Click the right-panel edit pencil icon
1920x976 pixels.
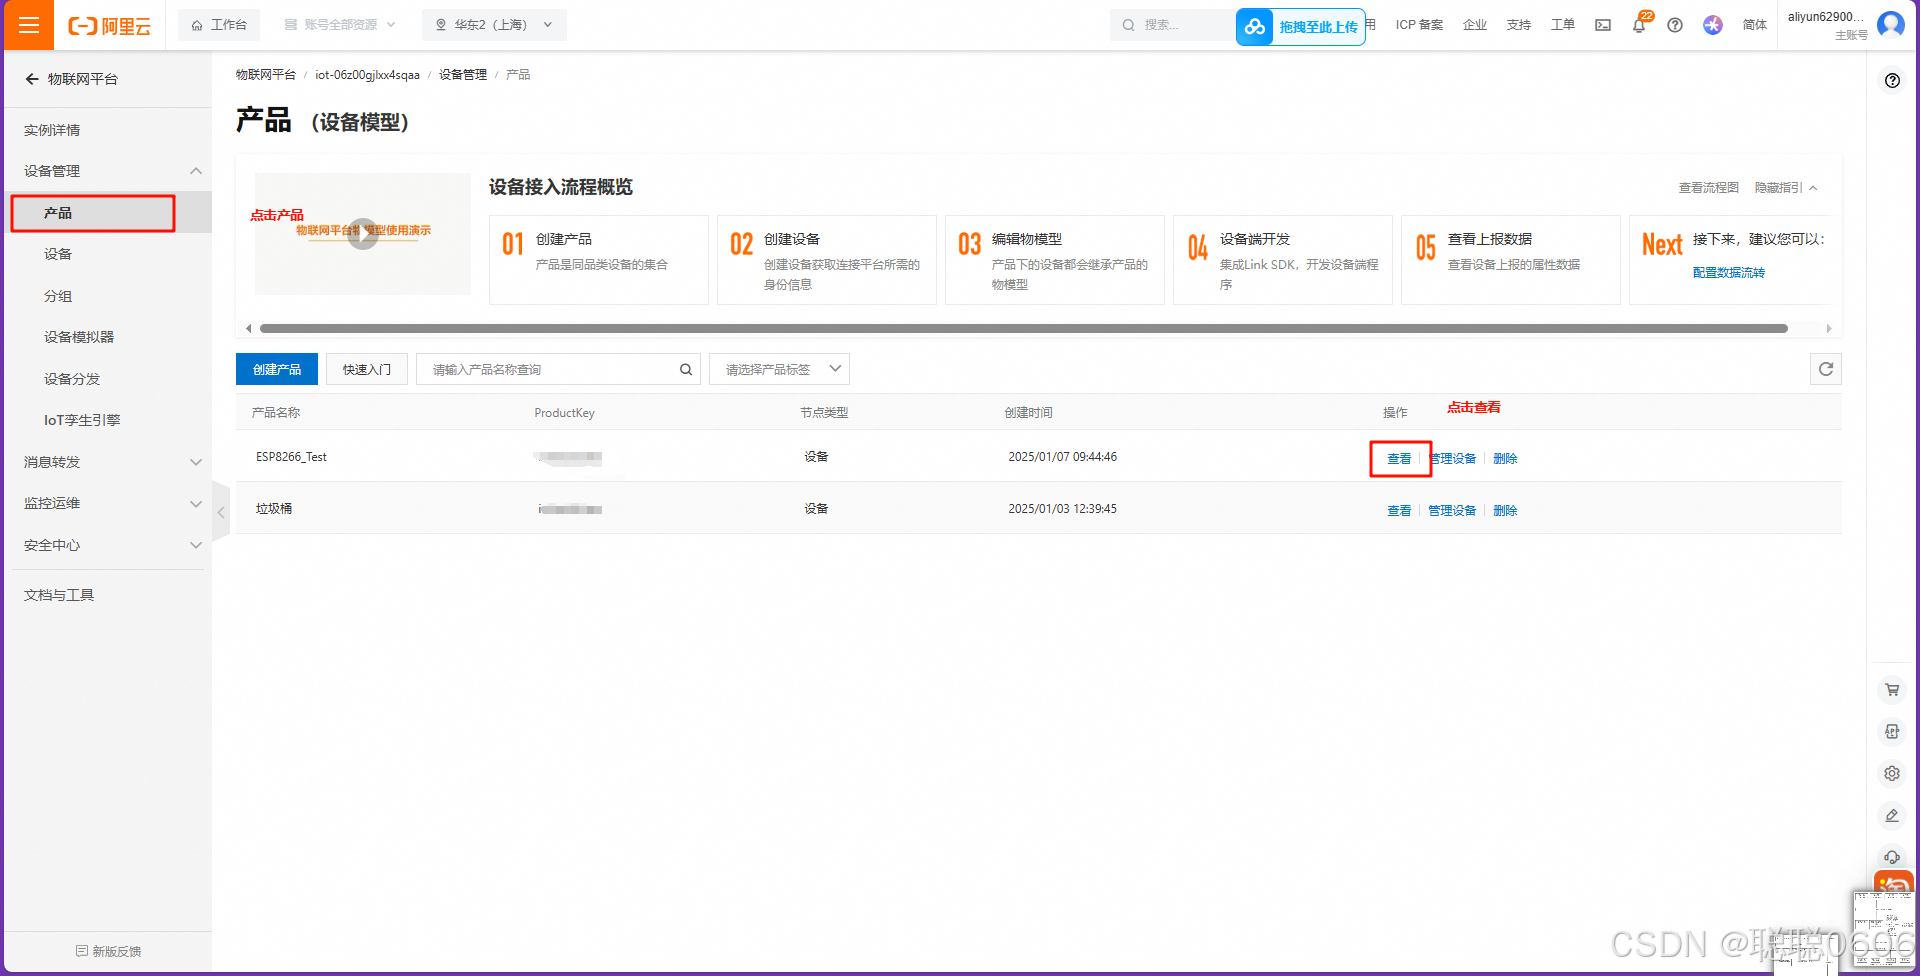[x=1892, y=815]
